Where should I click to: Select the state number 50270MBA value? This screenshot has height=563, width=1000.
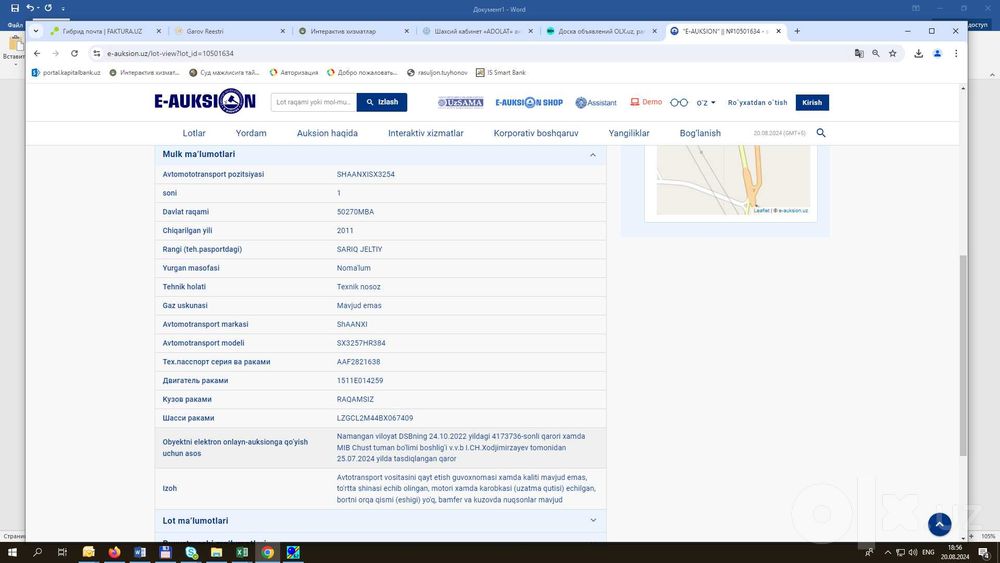point(355,212)
